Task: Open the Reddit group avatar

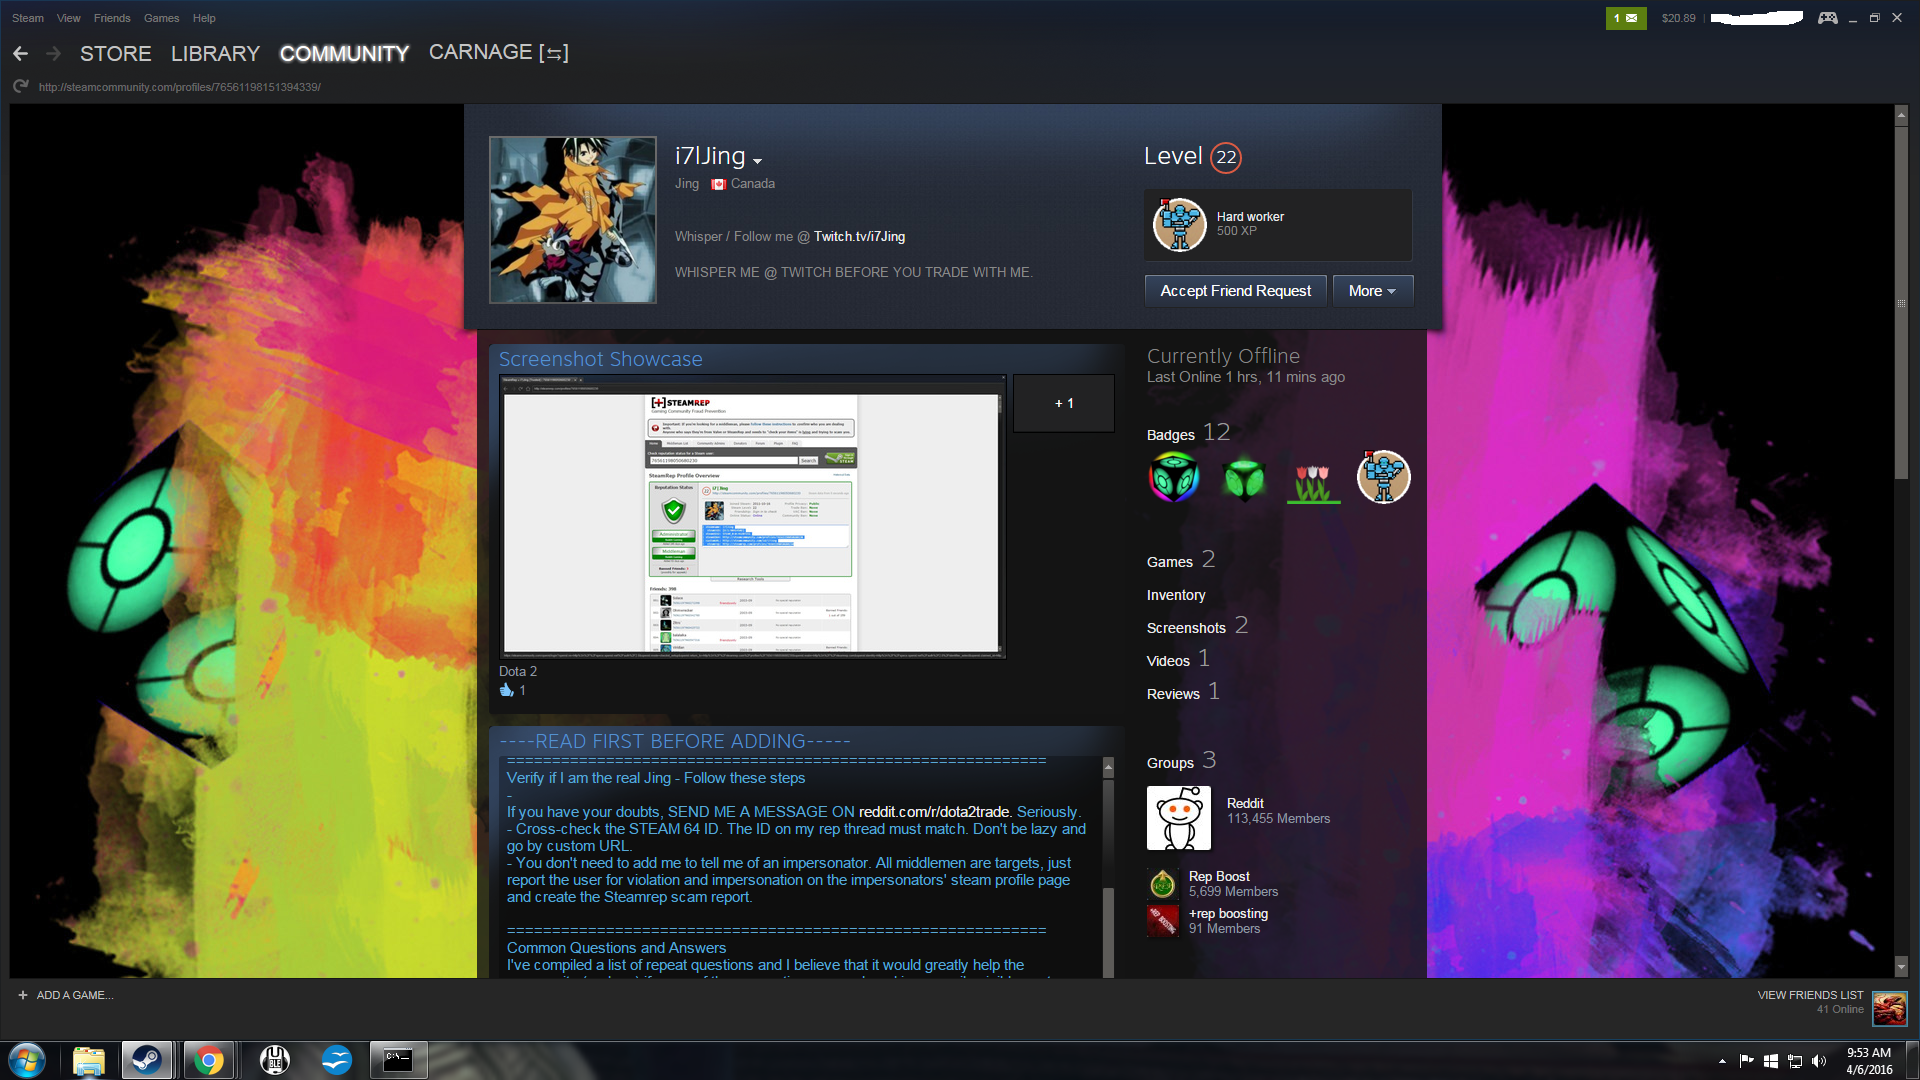Action: pyautogui.click(x=1178, y=818)
